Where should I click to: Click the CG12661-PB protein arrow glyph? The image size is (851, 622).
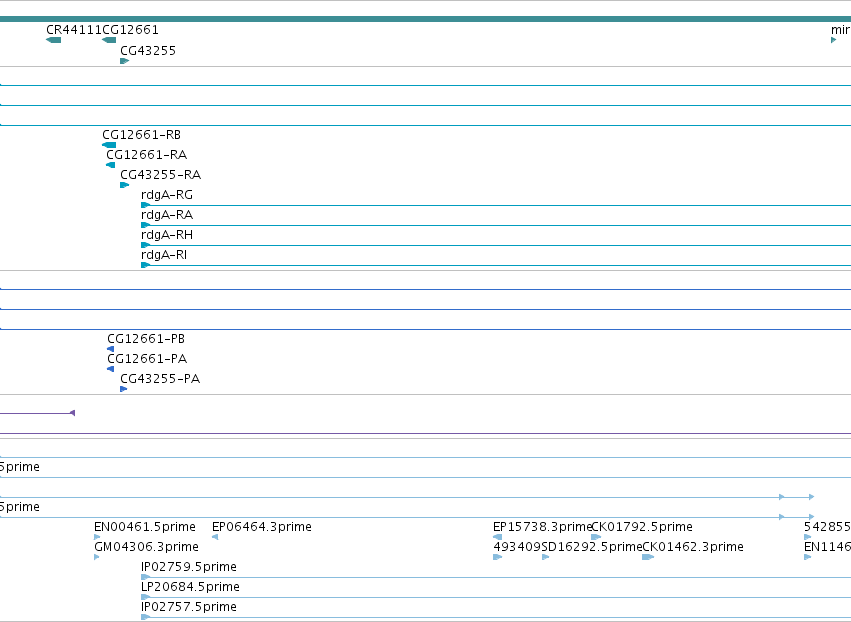tap(110, 349)
